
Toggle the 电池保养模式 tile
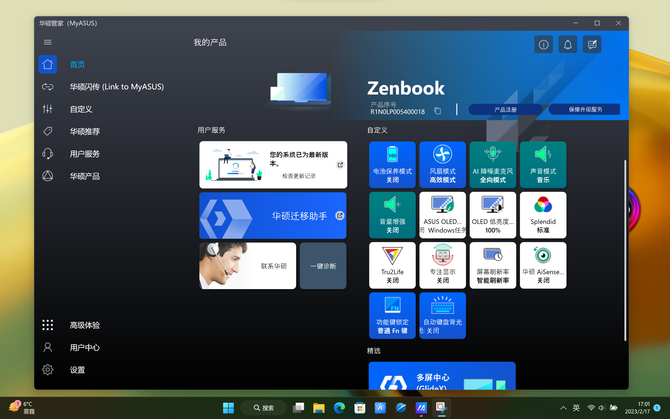(x=392, y=165)
